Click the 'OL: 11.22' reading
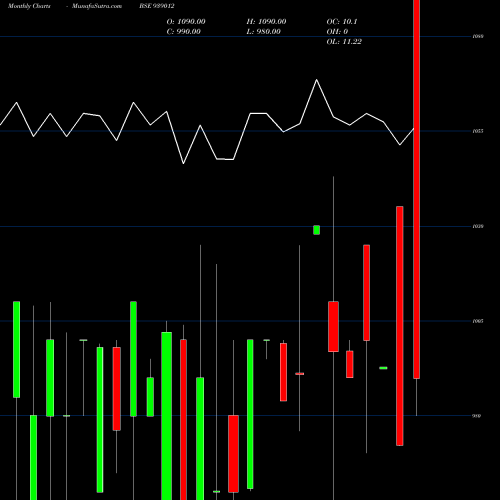Image resolution: width=500 pixels, height=500 pixels. point(344,42)
